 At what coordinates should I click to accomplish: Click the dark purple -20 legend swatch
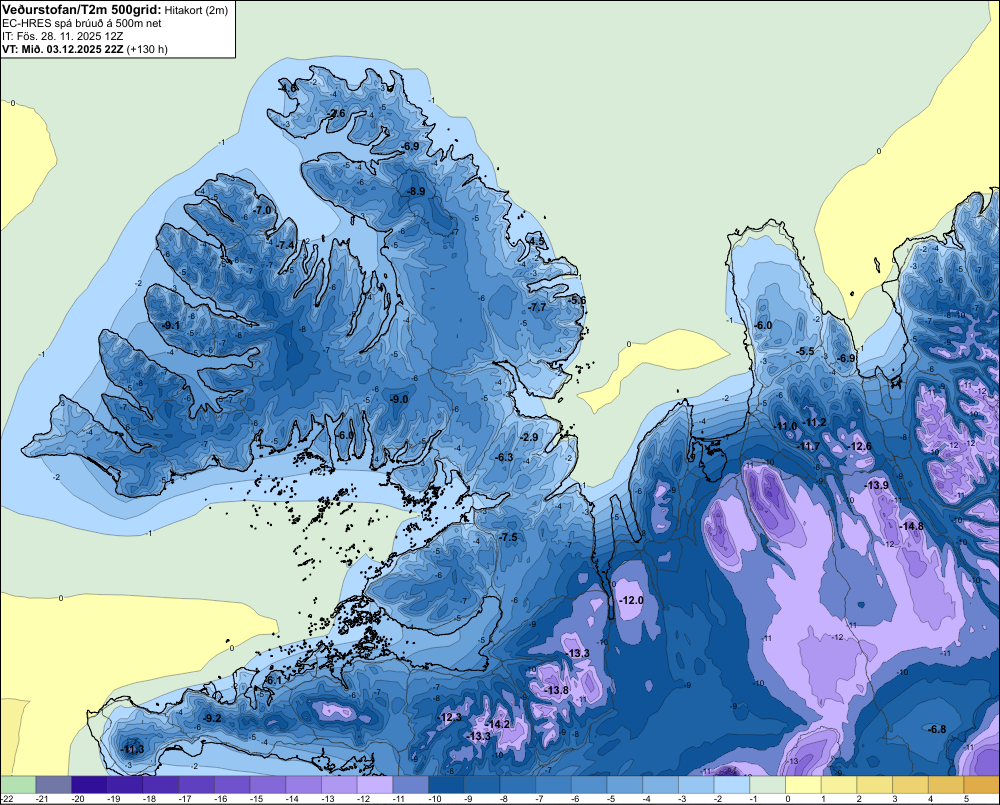click(x=89, y=784)
